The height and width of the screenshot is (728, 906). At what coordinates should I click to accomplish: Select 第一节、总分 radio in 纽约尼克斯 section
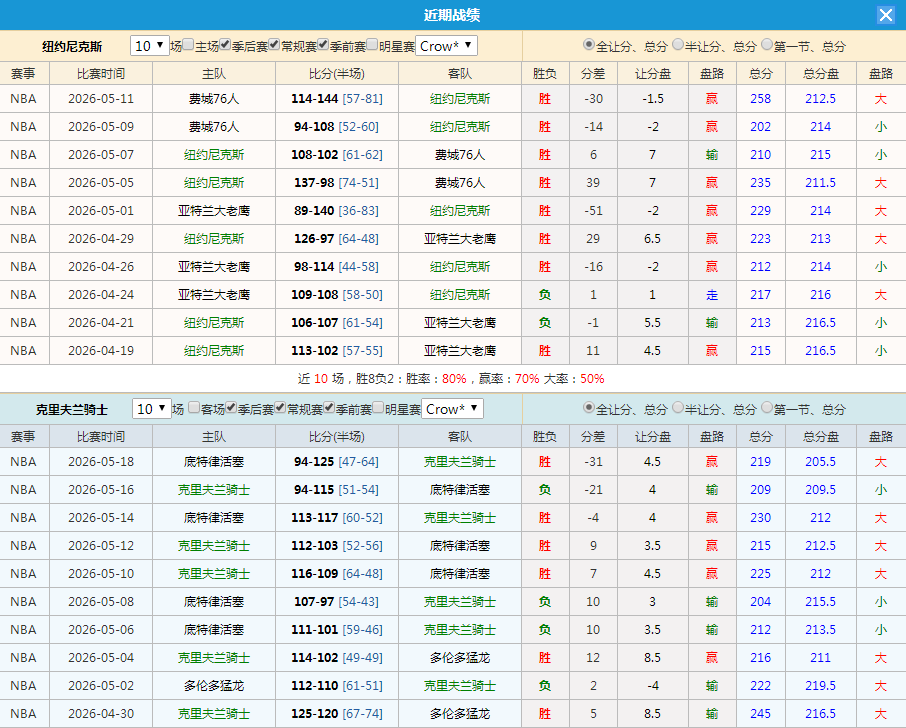[x=767, y=44]
